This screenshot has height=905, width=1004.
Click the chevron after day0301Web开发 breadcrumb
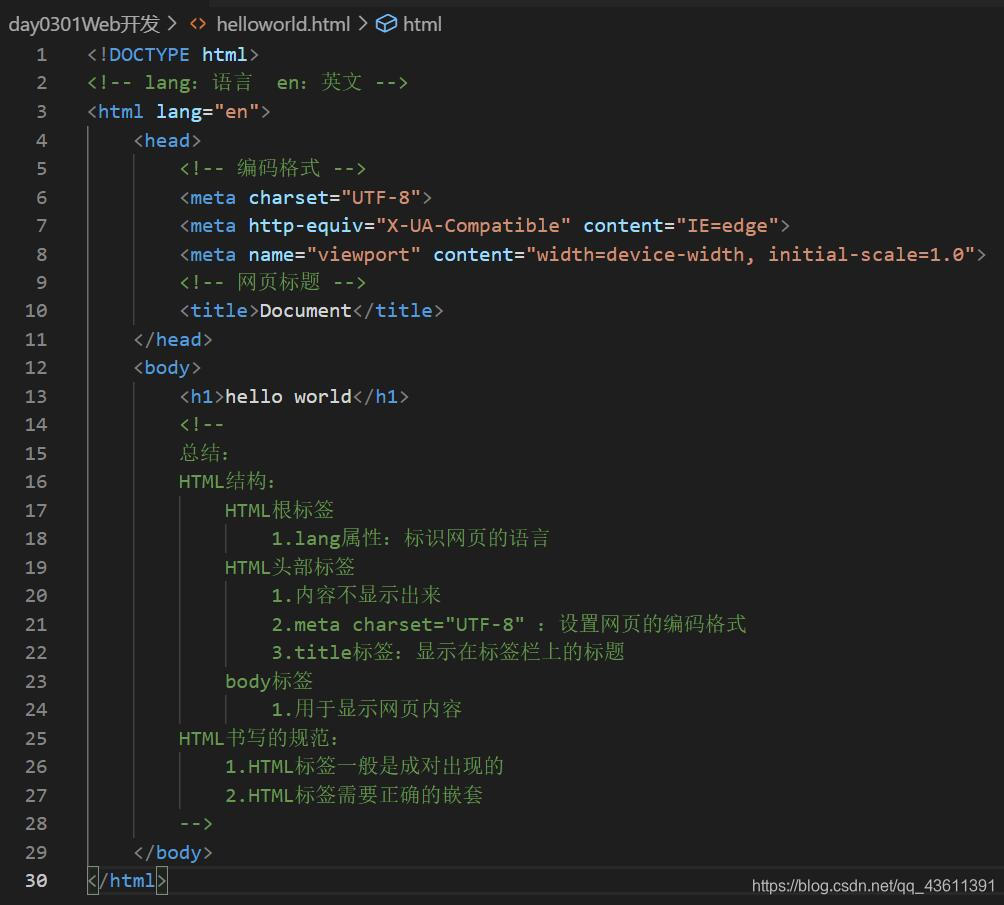pos(172,24)
